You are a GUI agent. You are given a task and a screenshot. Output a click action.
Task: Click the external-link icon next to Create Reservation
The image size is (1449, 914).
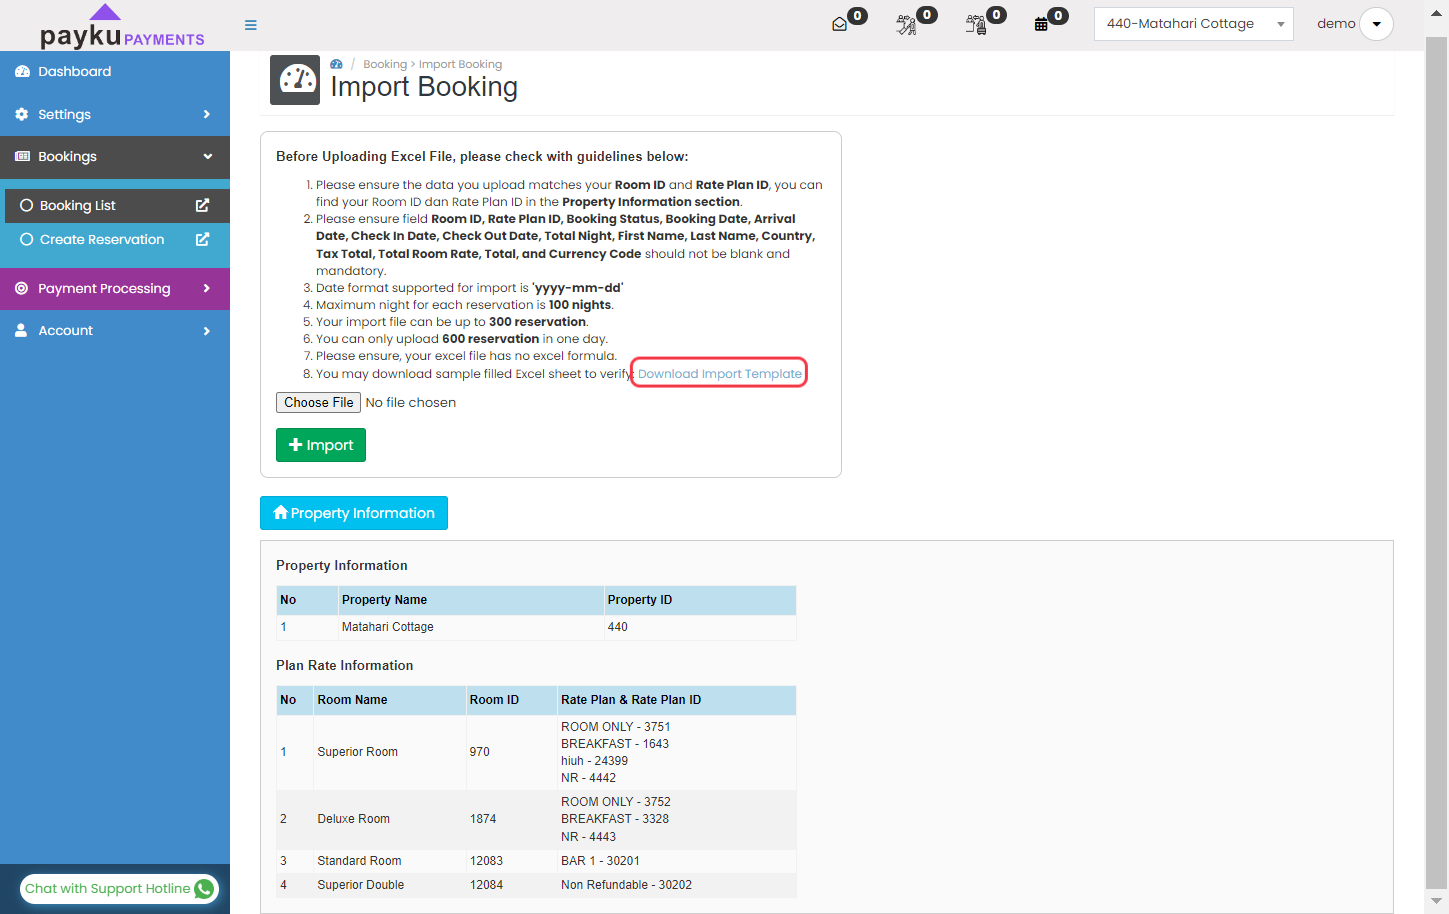tap(202, 239)
